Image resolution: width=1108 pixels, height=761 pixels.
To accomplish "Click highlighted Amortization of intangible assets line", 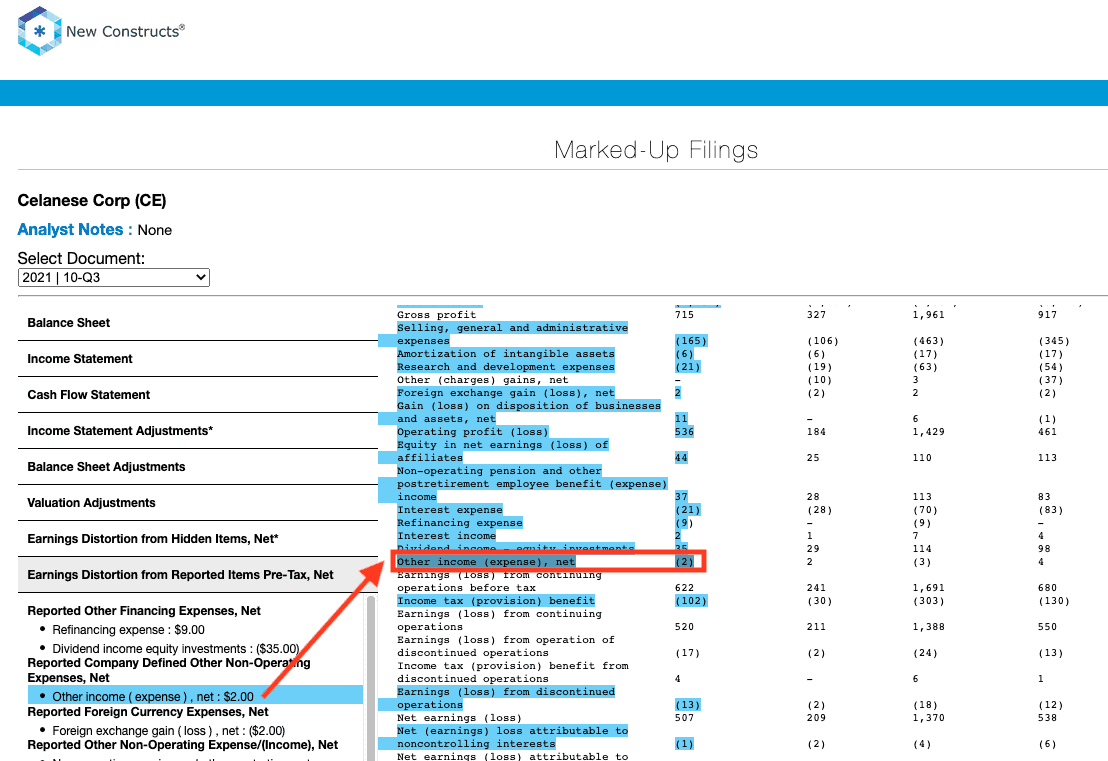I will click(506, 354).
